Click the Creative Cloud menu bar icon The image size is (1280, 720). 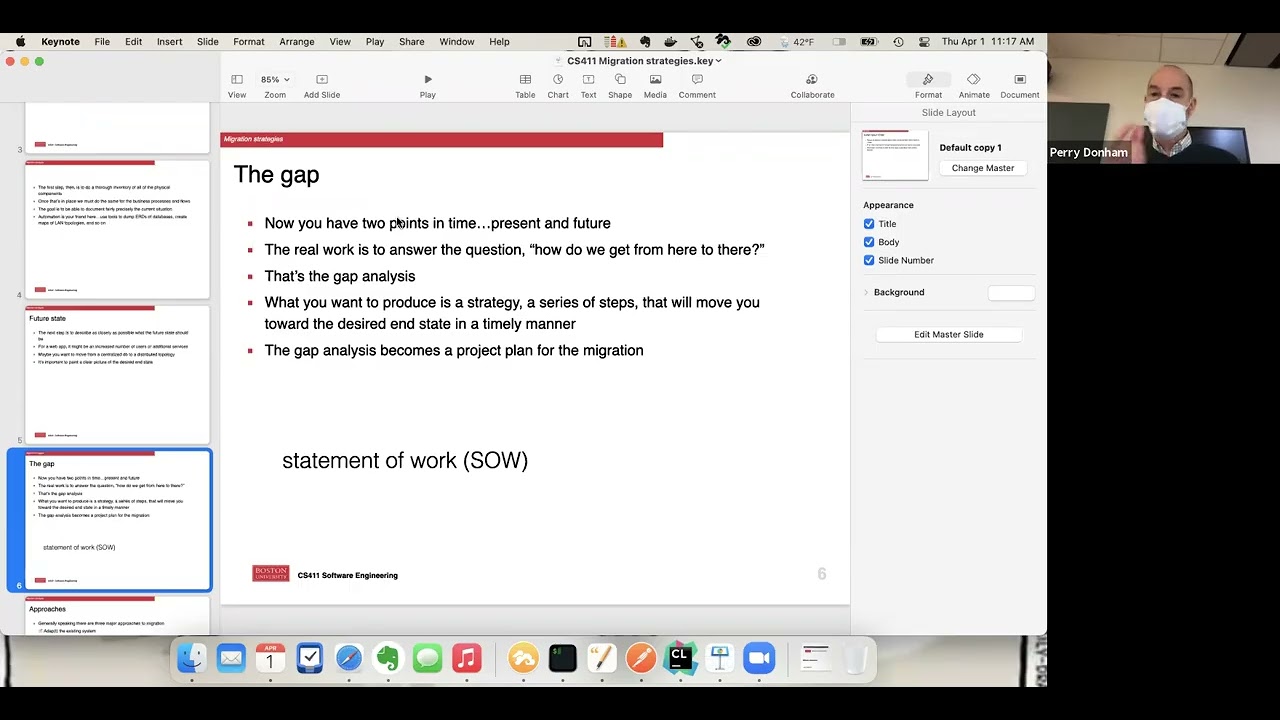(x=754, y=42)
